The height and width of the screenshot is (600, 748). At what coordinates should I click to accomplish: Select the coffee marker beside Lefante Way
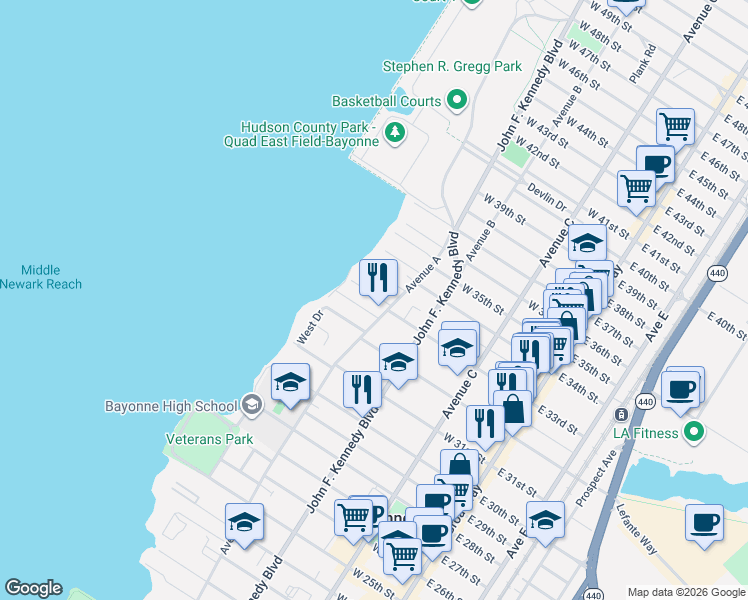pyautogui.click(x=704, y=524)
